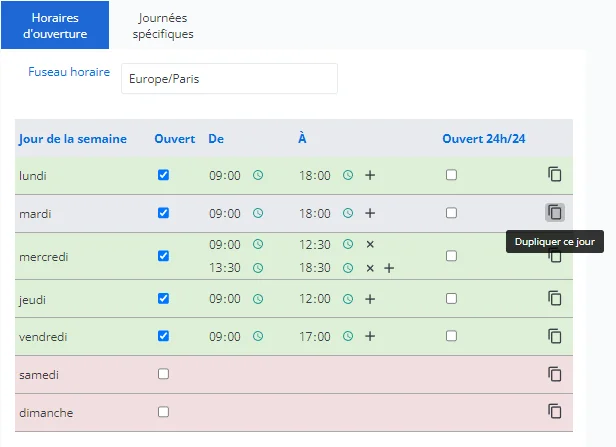Select the Horaires d'ouverture tab
The image size is (616, 447).
(55, 26)
